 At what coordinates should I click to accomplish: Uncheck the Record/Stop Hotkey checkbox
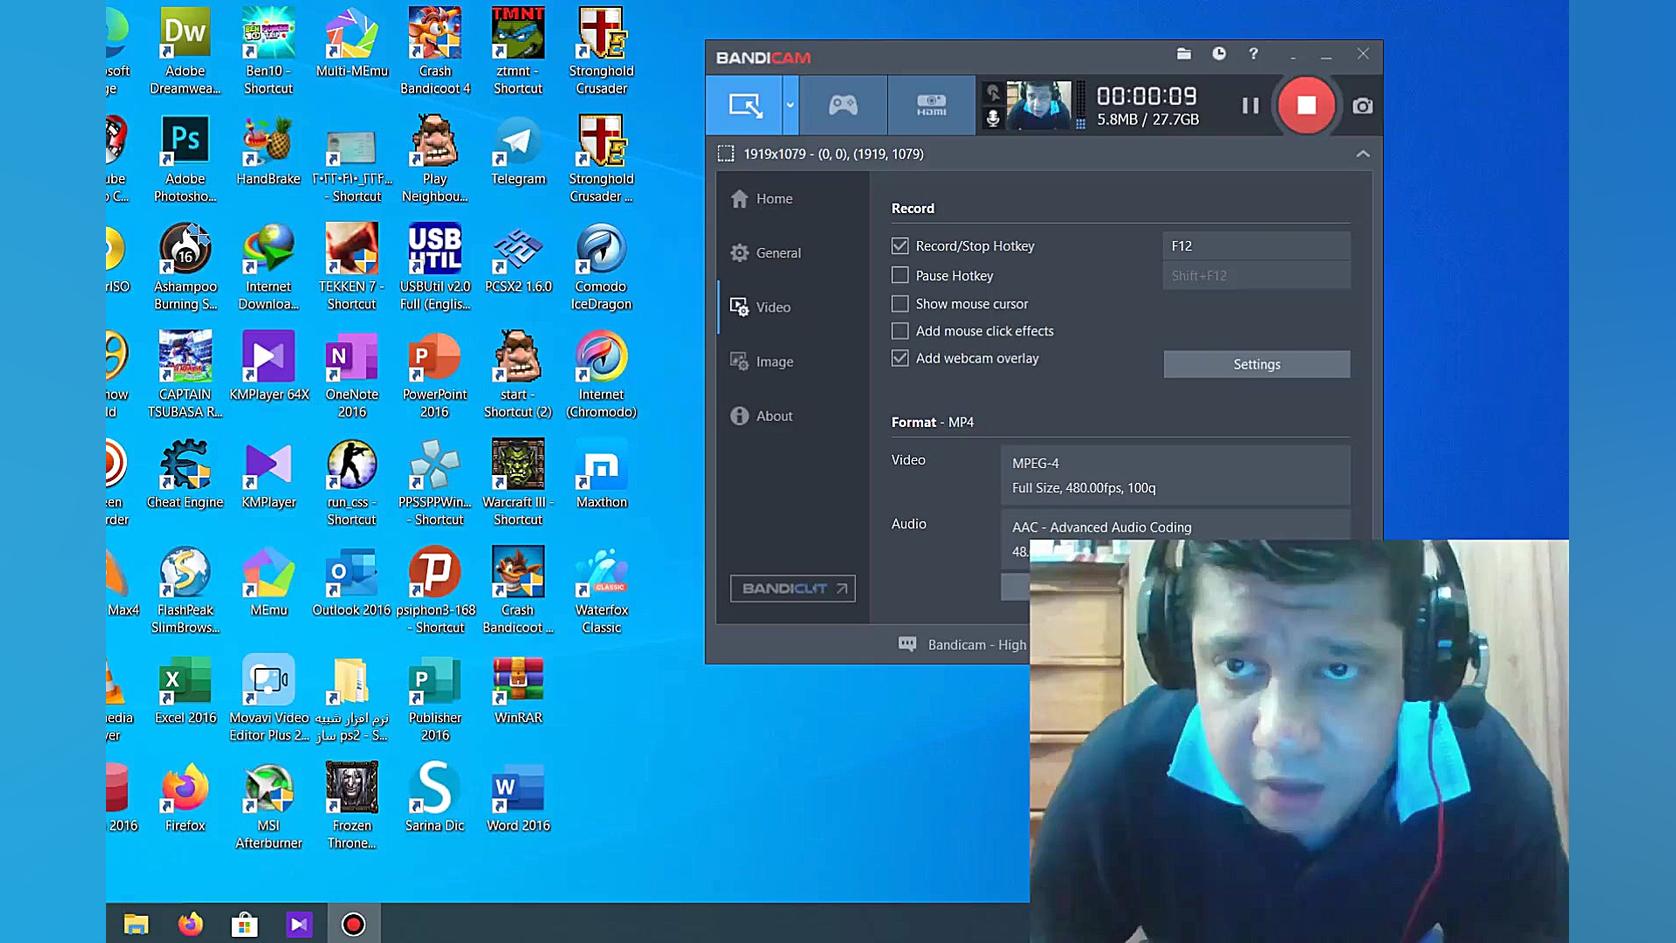(x=900, y=246)
